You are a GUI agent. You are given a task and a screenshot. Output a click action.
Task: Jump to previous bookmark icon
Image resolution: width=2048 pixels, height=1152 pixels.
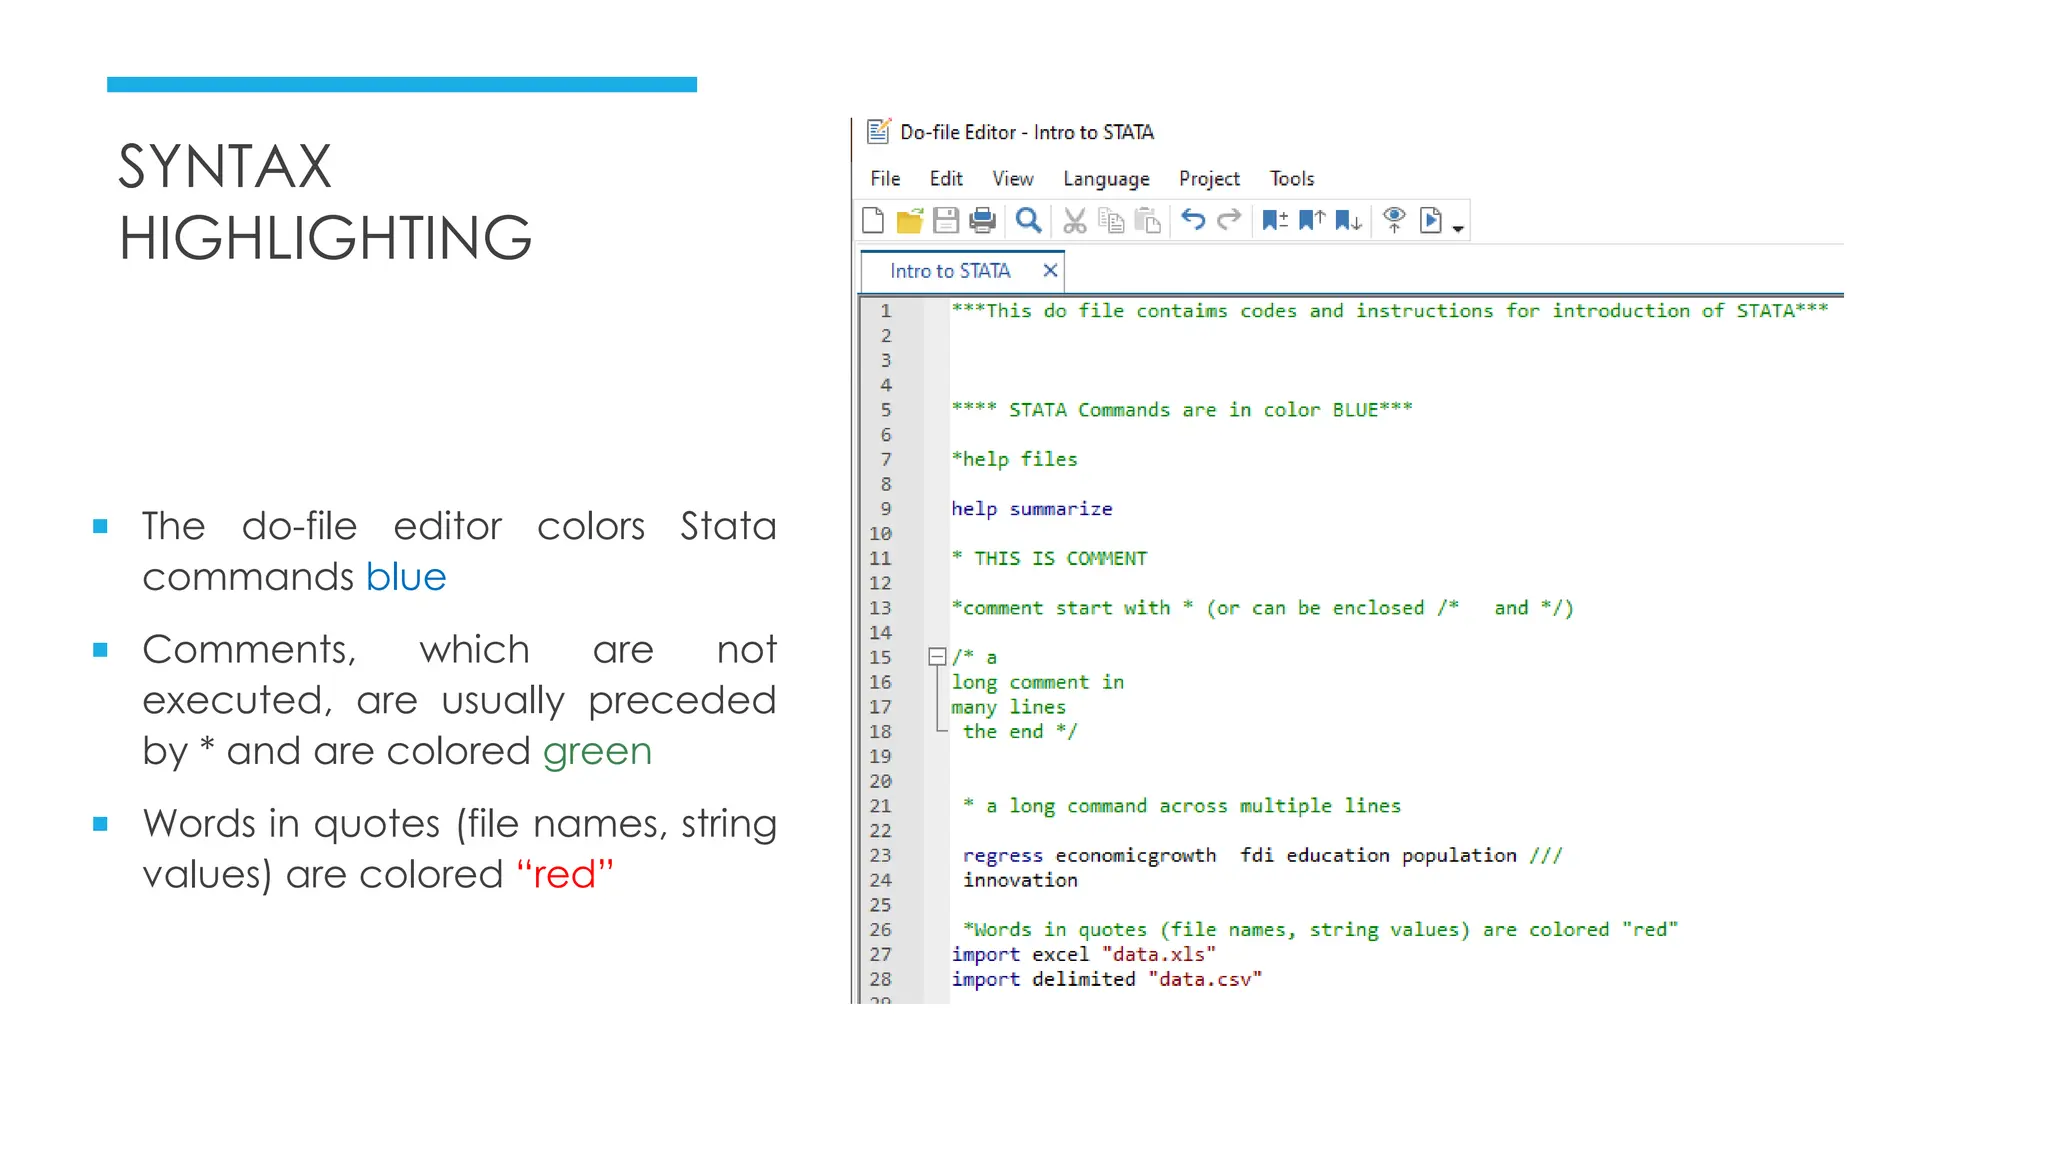1311,220
